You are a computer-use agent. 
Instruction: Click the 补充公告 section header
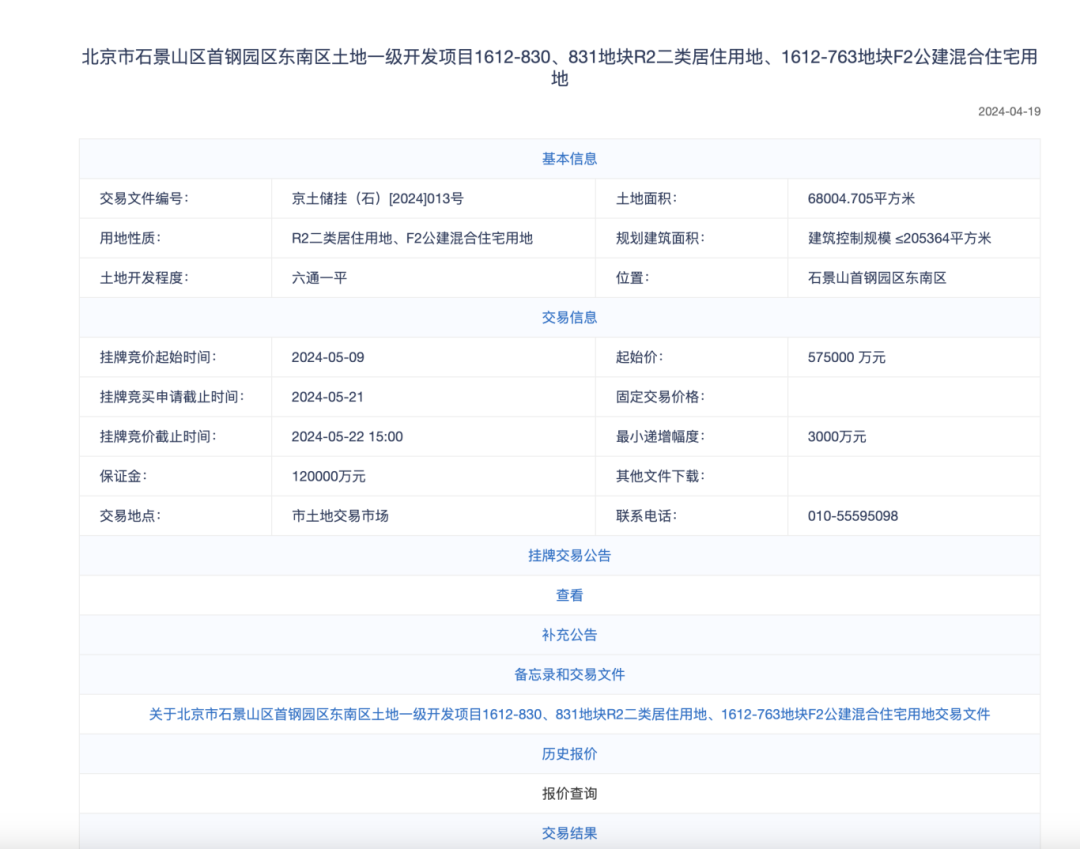click(x=569, y=635)
